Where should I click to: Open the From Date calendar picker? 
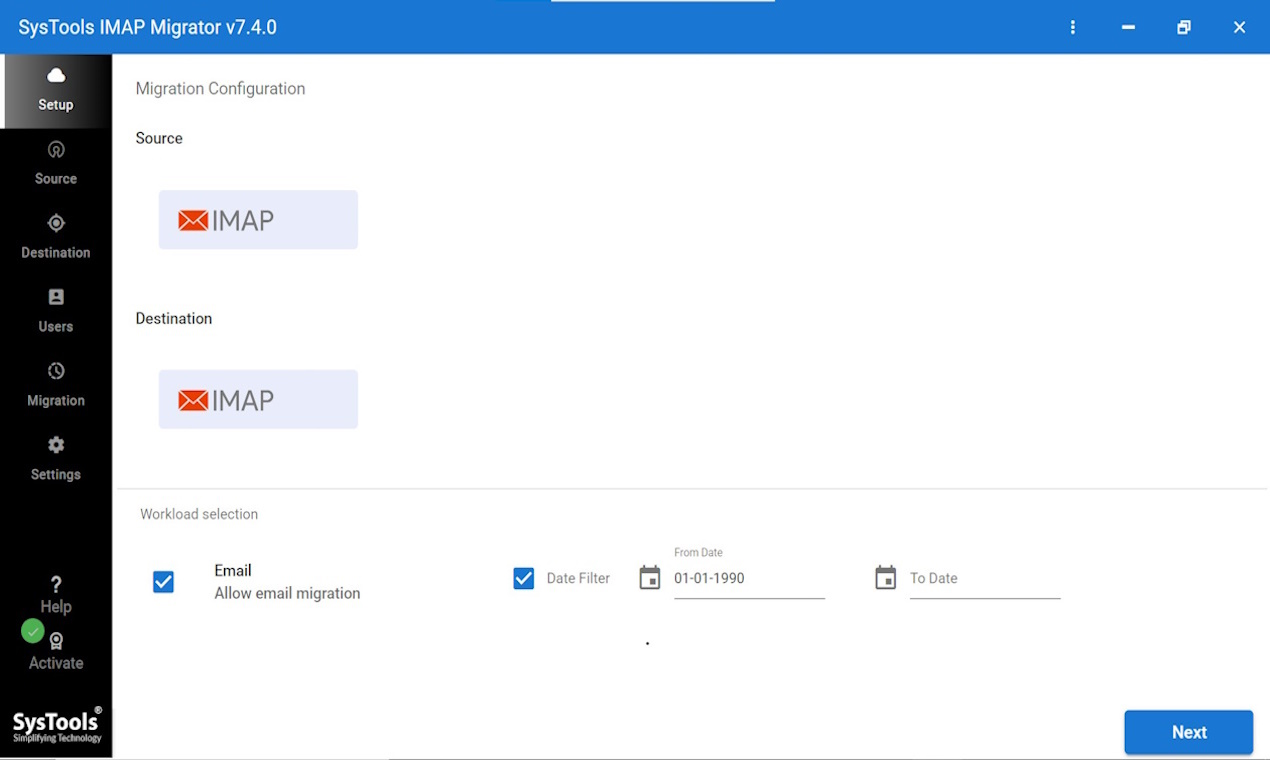[x=650, y=577]
